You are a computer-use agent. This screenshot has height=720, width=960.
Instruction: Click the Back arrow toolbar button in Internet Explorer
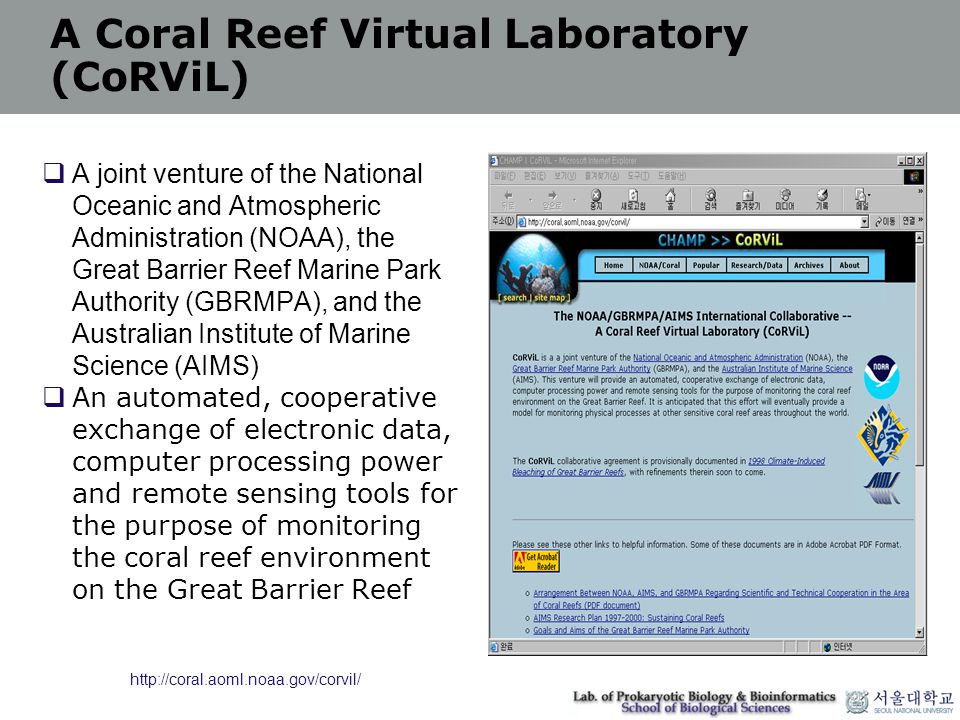point(508,199)
